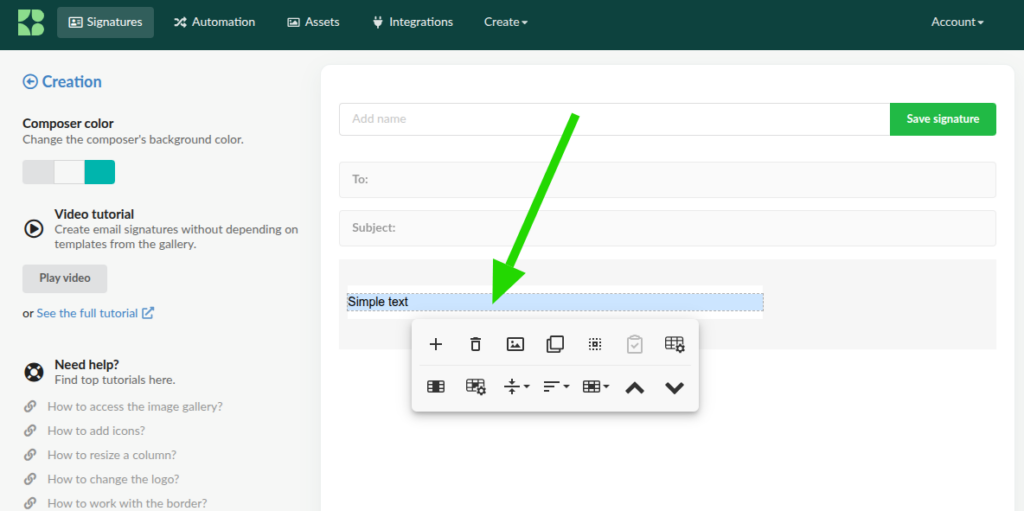1024x511 pixels.
Task: Open the vertical alignment dropdown
Action: tap(516, 387)
